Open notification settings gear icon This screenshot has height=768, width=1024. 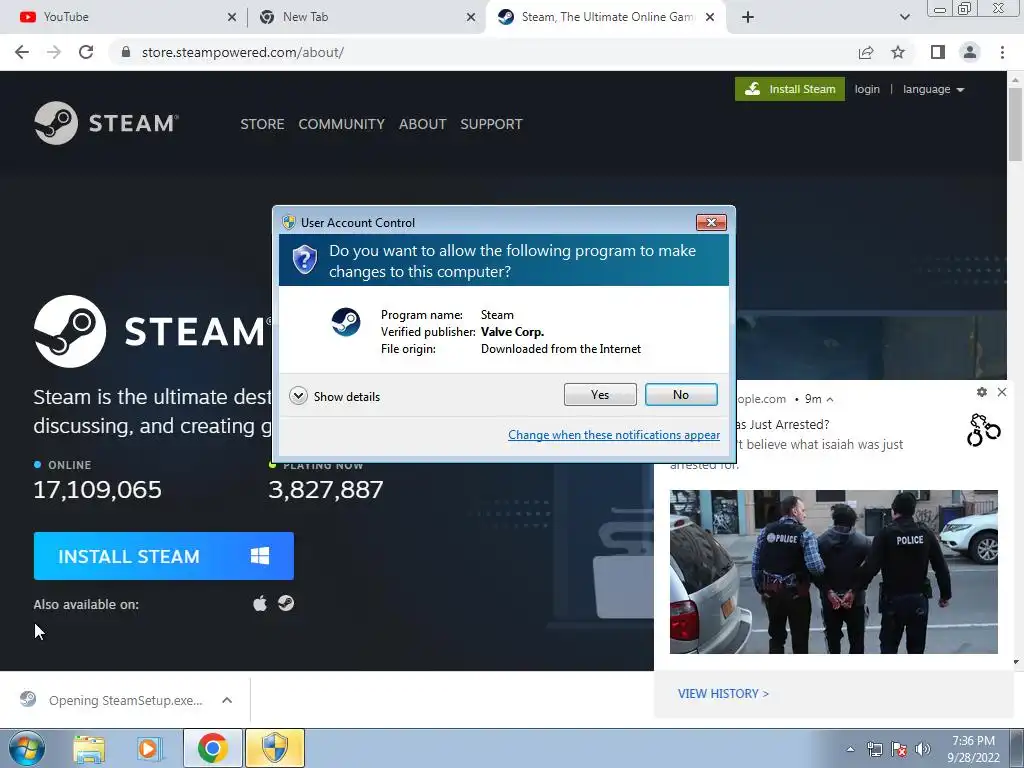[x=982, y=392]
